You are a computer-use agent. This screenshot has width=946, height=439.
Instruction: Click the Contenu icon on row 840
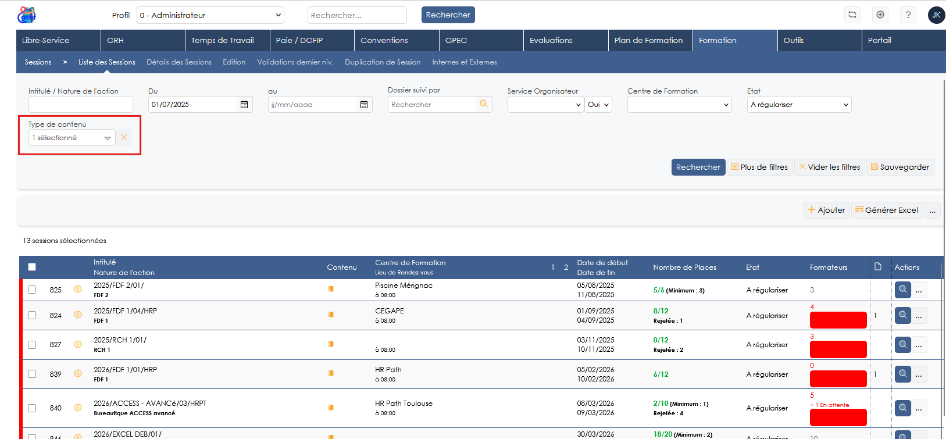330,407
